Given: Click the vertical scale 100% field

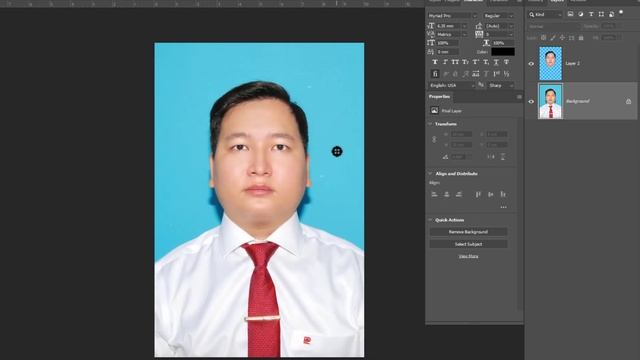Looking at the screenshot, I should [447, 43].
